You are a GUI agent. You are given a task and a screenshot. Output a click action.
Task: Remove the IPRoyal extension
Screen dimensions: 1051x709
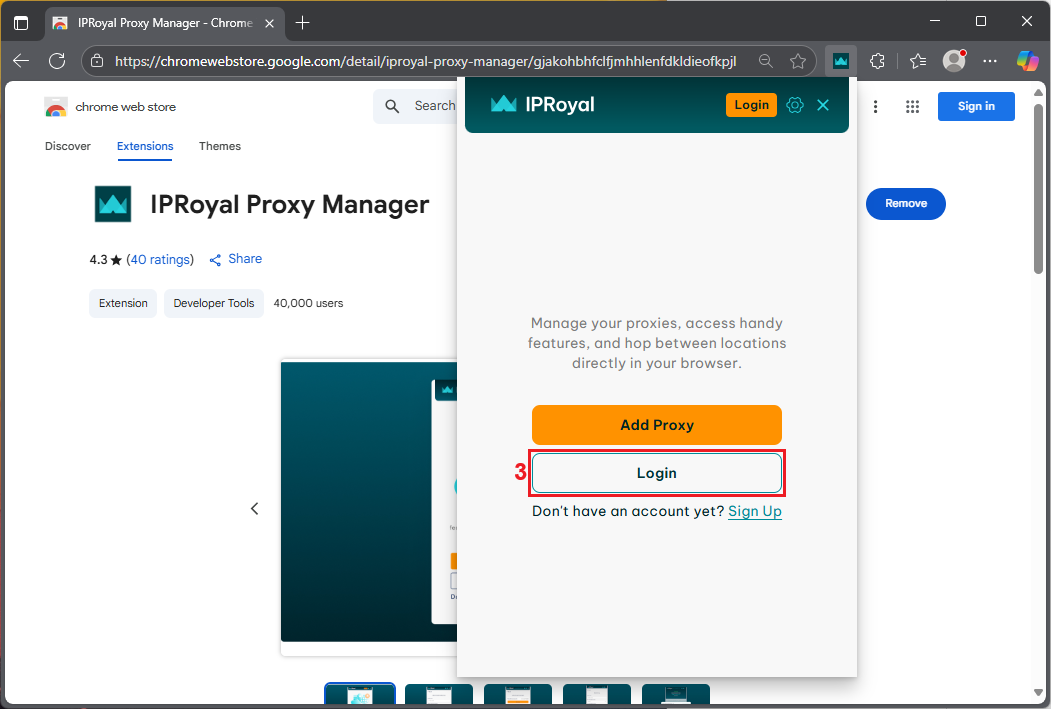tap(906, 204)
